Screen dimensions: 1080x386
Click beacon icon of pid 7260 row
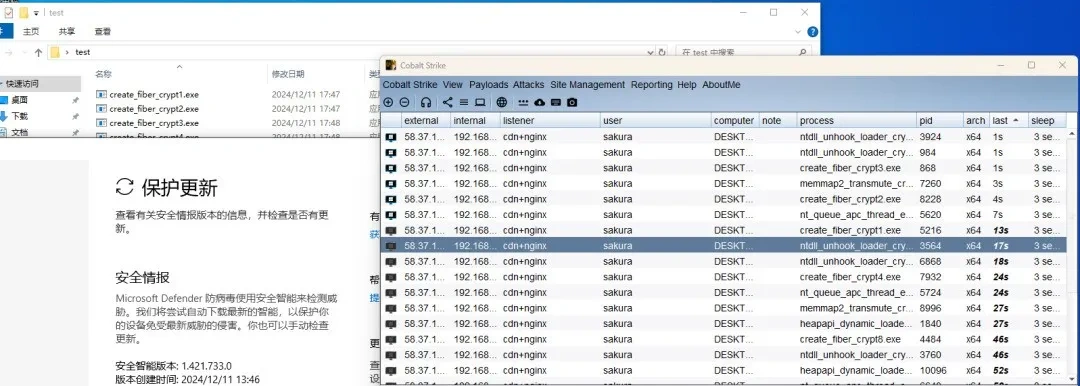coord(391,184)
